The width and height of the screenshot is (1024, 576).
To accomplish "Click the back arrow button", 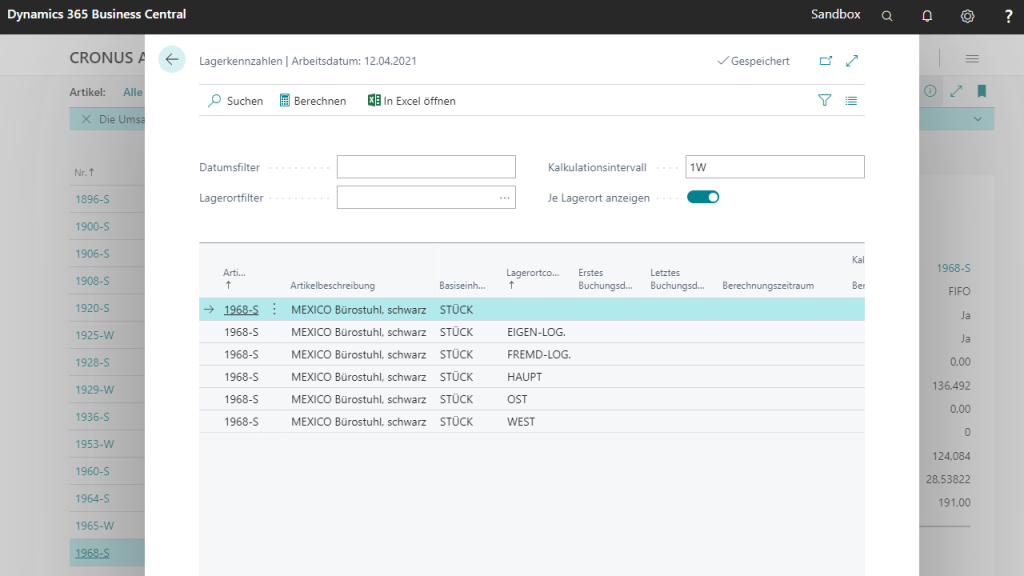I will coord(172,60).
